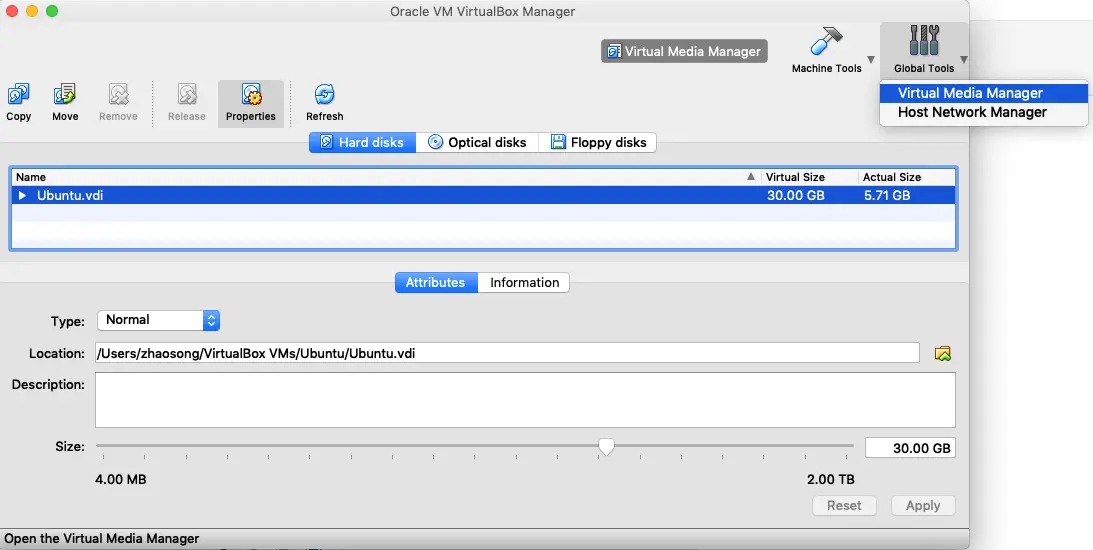Click the 30.00 GB virtual size cell
This screenshot has width=1093, height=550.
tap(795, 195)
